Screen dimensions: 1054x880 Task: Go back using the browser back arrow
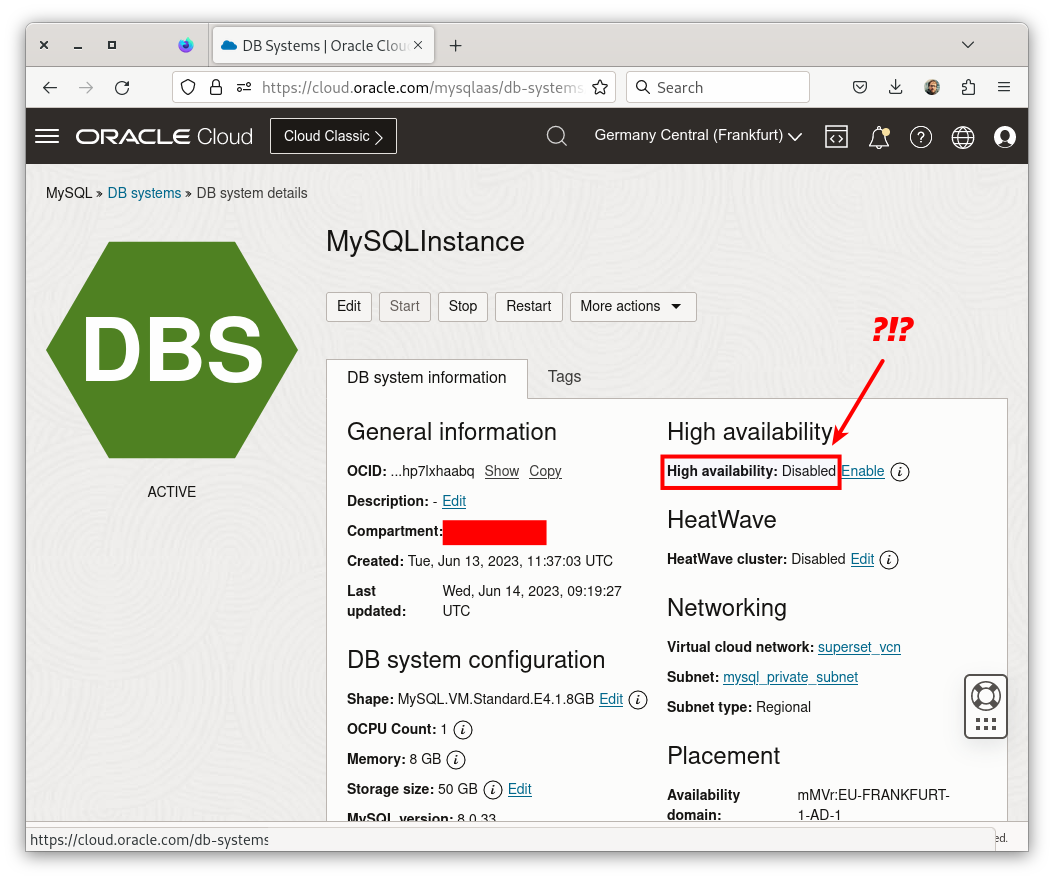pos(50,87)
